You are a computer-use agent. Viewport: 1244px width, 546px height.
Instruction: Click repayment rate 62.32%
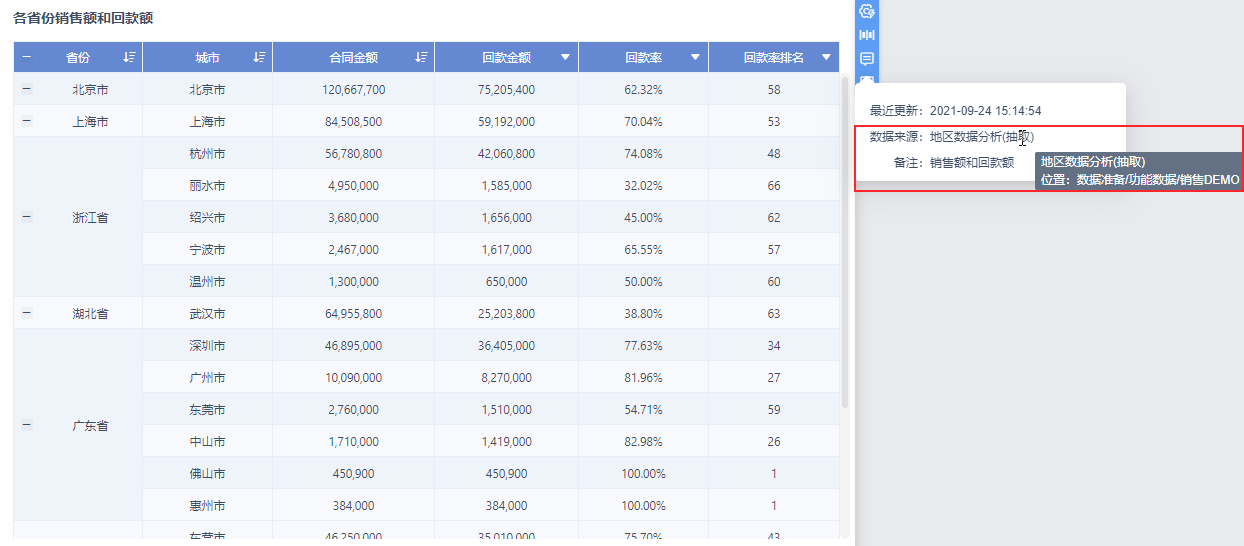(x=643, y=89)
